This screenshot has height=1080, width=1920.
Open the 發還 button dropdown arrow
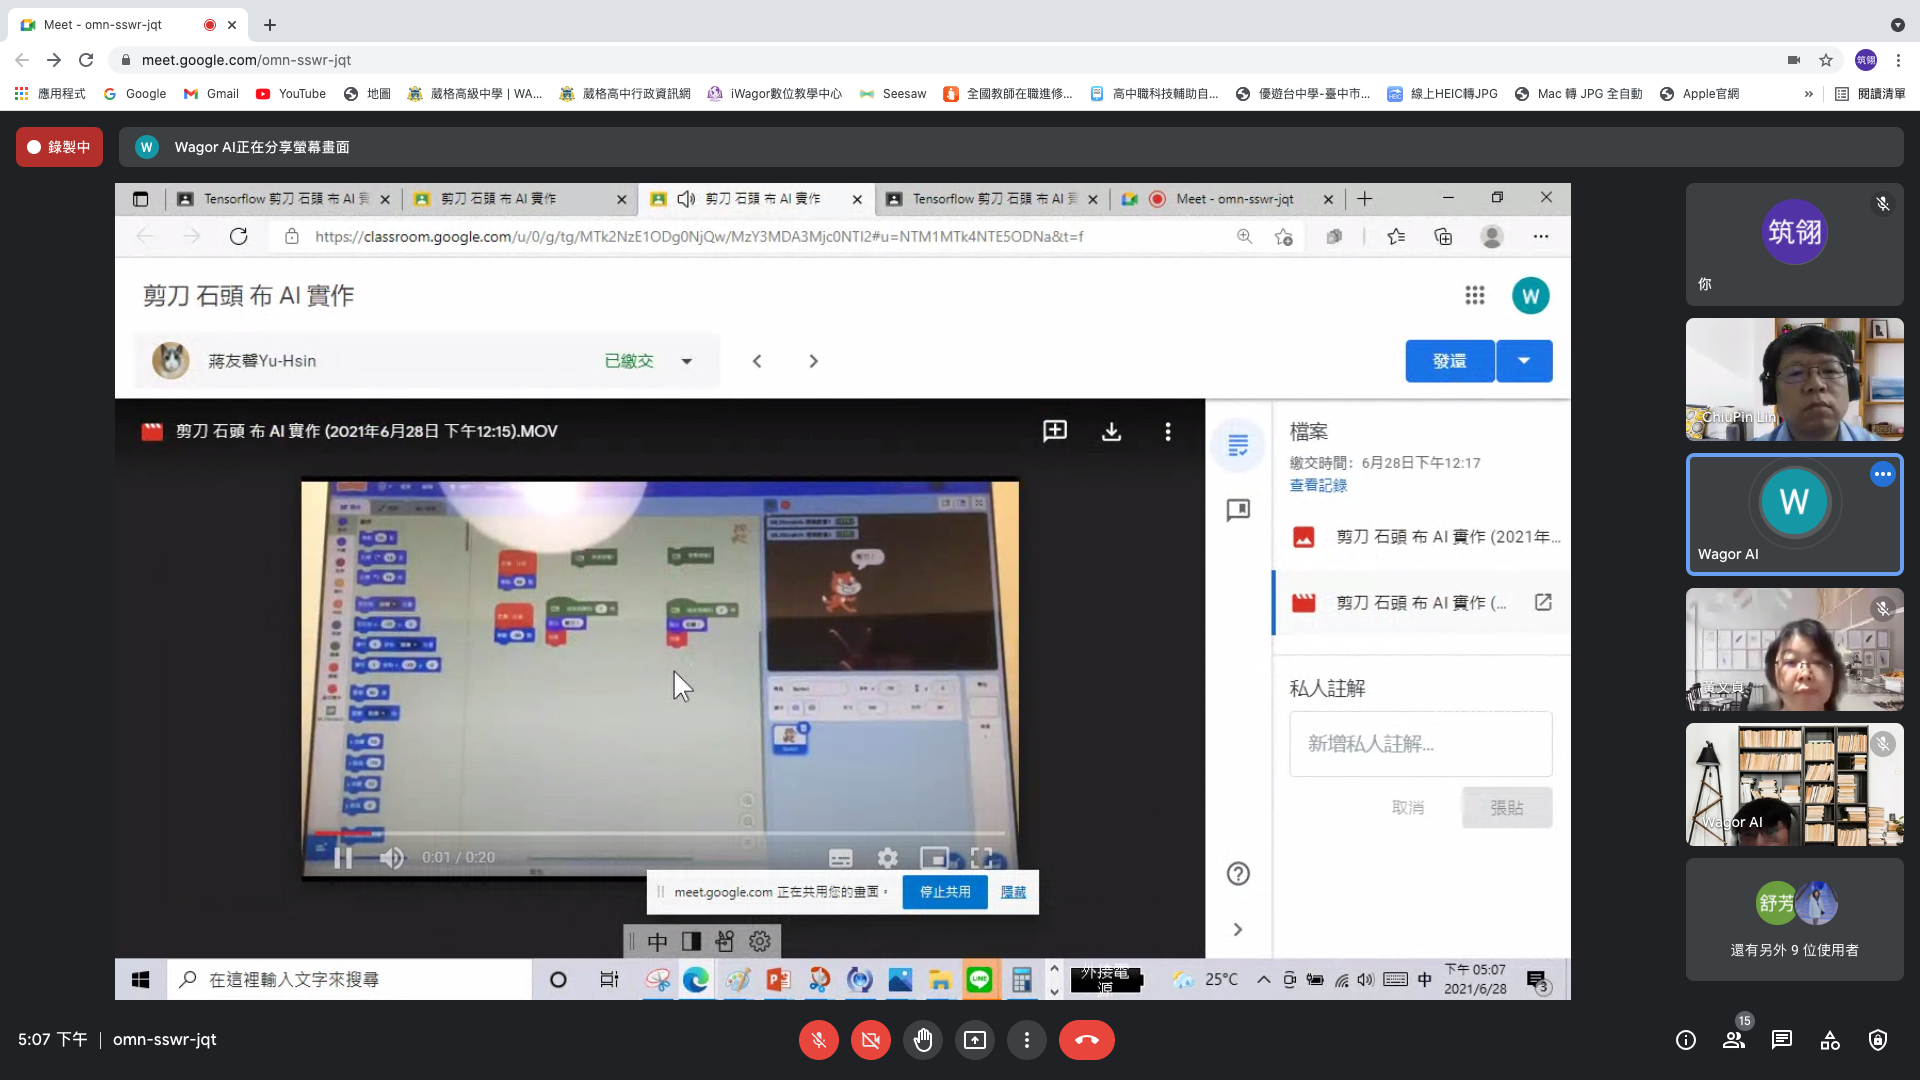(x=1524, y=361)
